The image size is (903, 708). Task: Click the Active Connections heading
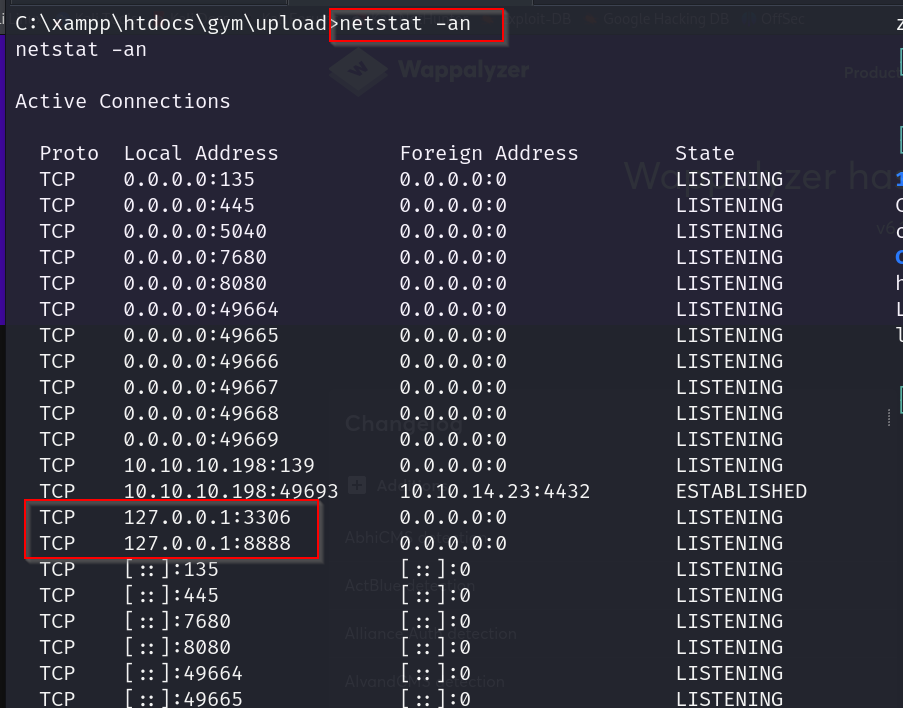click(x=123, y=101)
